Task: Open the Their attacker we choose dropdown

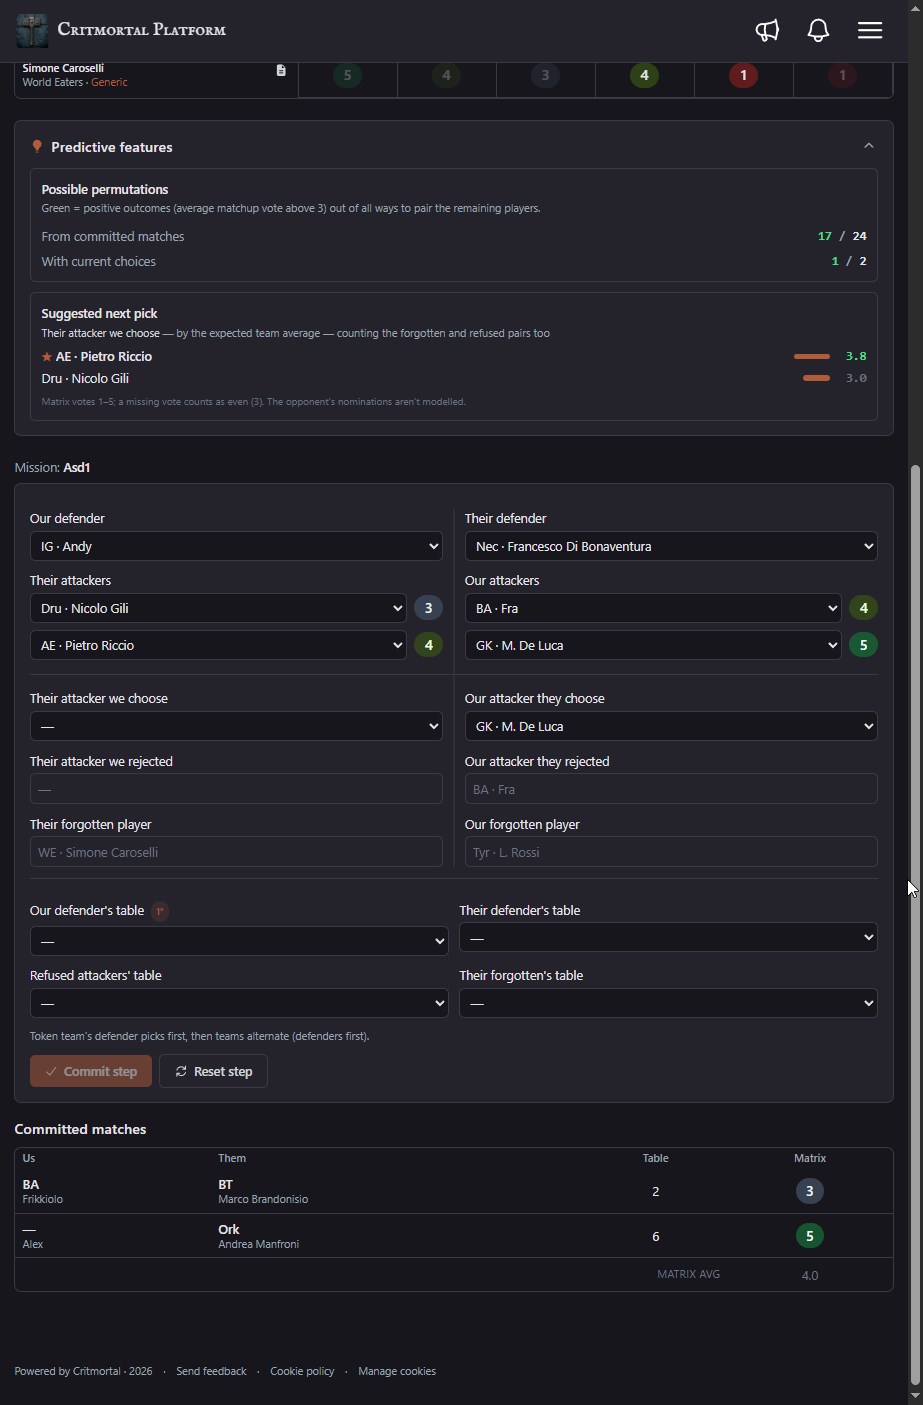Action: (236, 726)
